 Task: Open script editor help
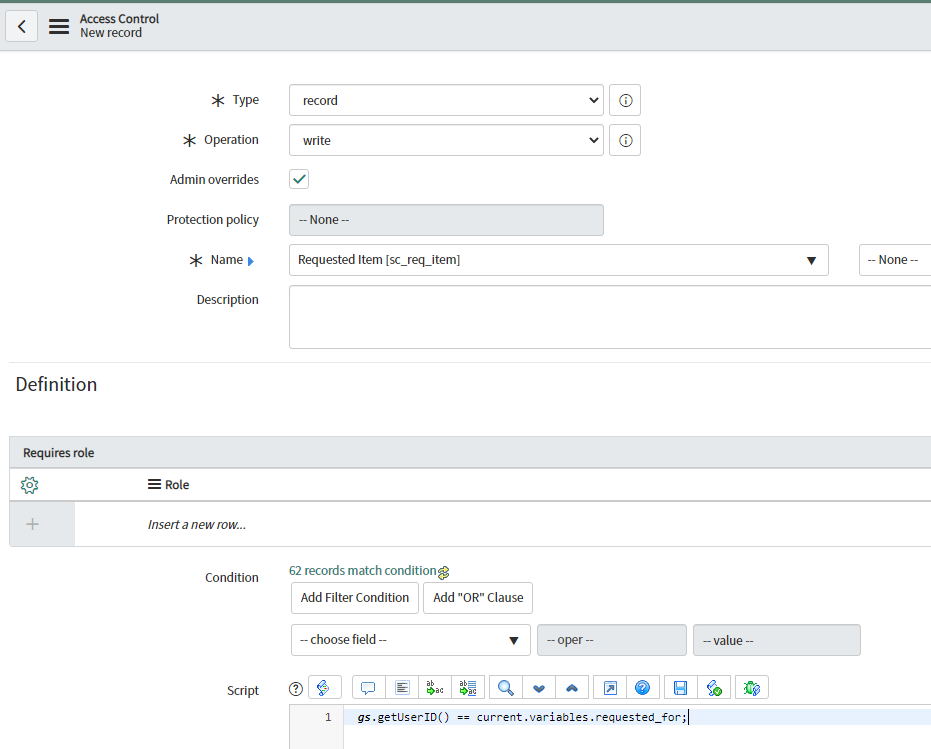click(642, 688)
